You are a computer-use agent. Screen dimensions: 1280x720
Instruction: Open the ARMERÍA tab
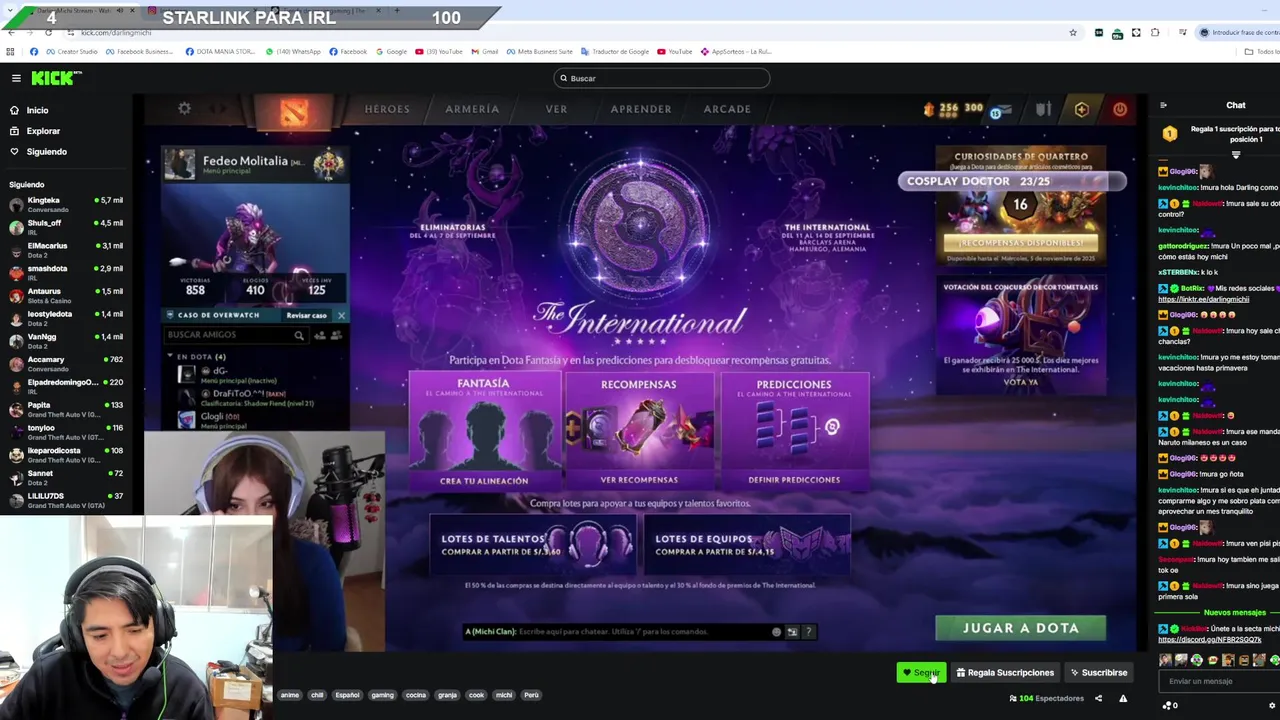[x=472, y=109]
